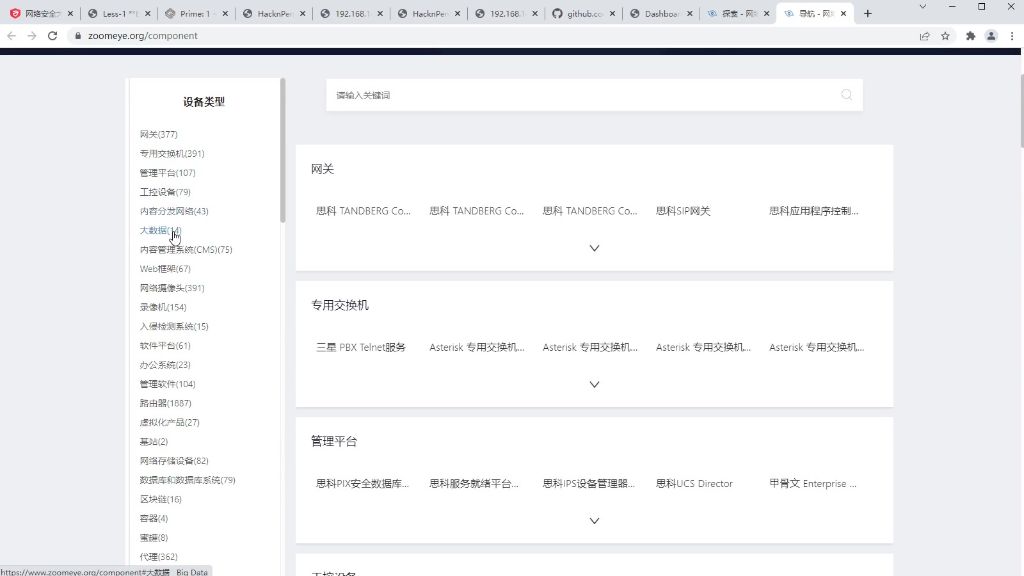Switch to the Prime: 1 tab

coord(196,13)
